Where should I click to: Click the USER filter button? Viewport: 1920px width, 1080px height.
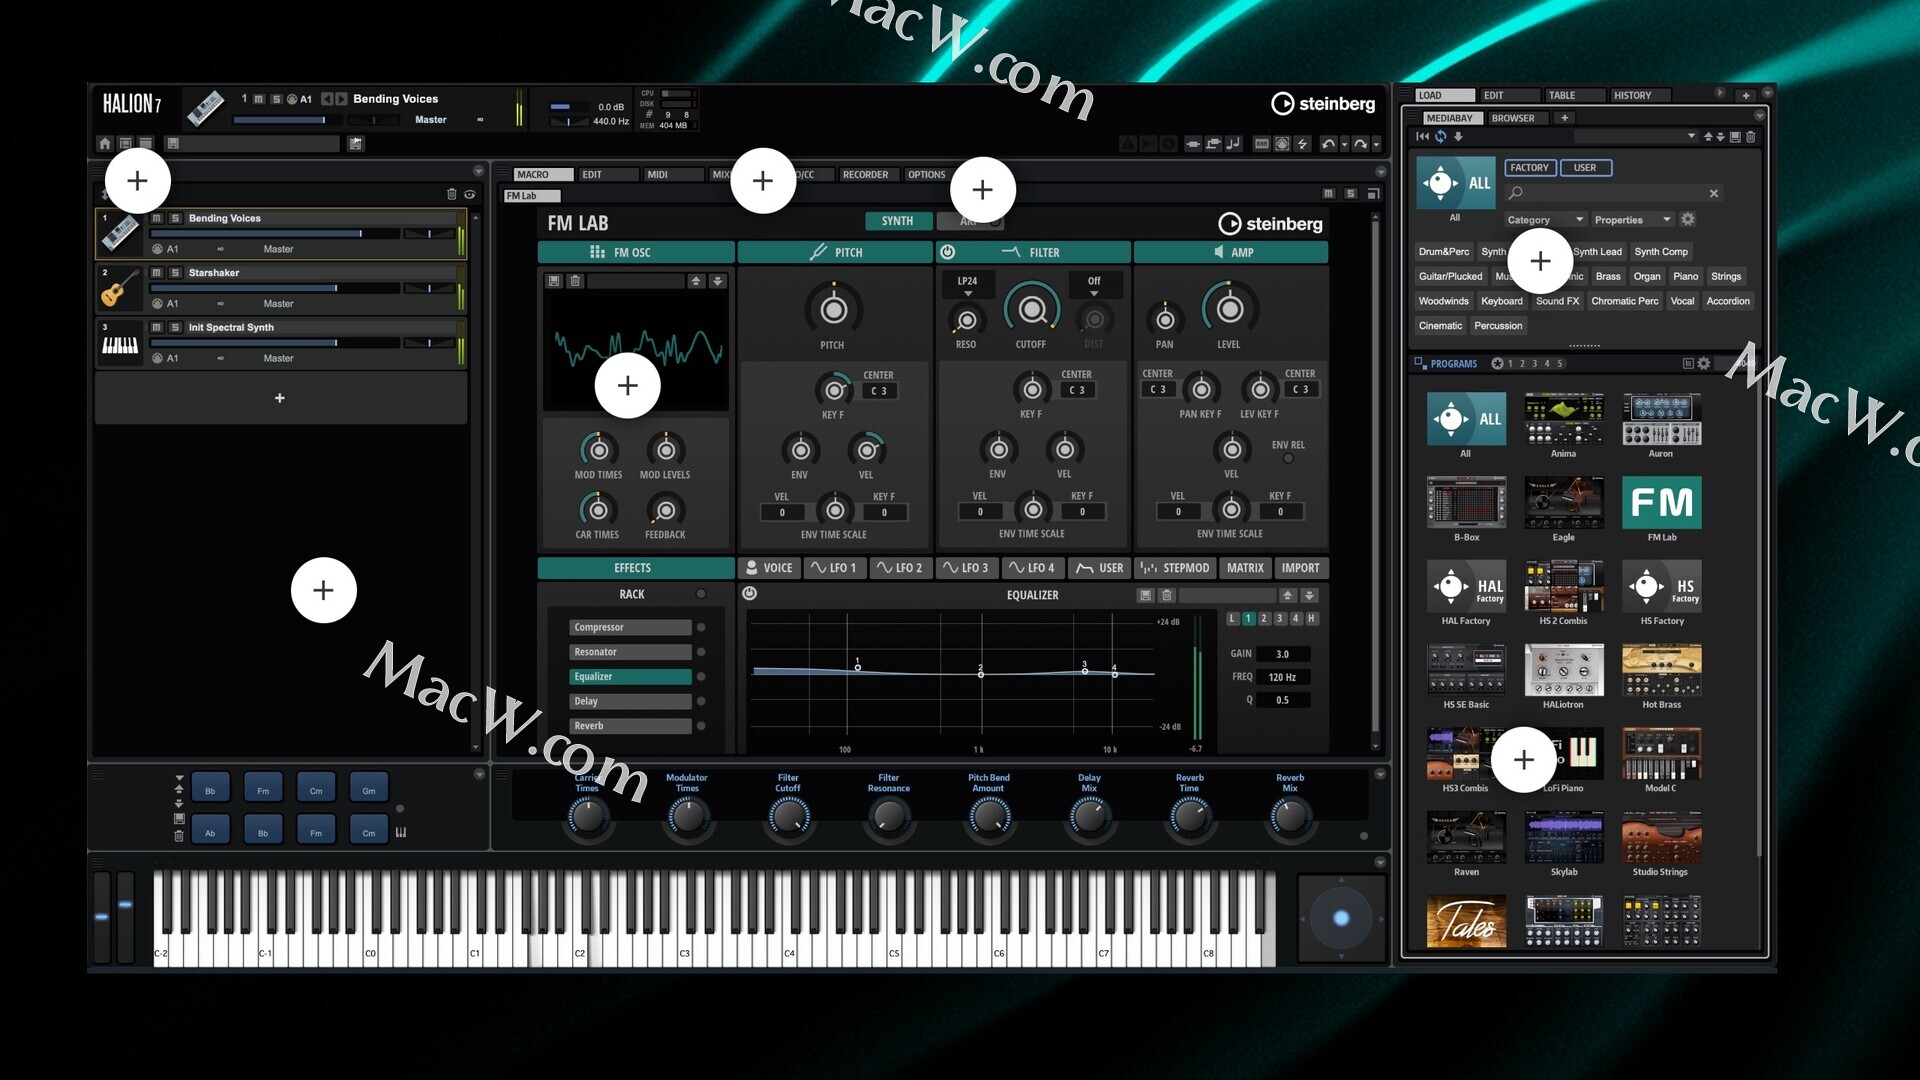click(x=1585, y=168)
